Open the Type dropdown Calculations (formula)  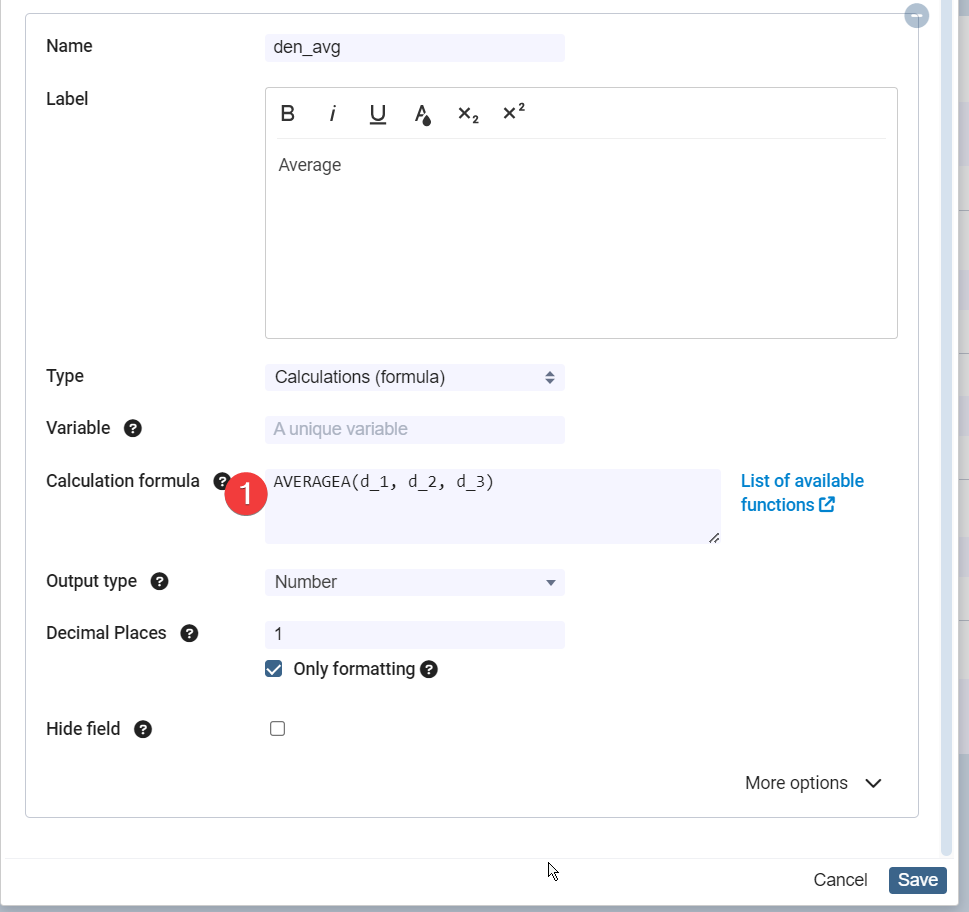[414, 378]
